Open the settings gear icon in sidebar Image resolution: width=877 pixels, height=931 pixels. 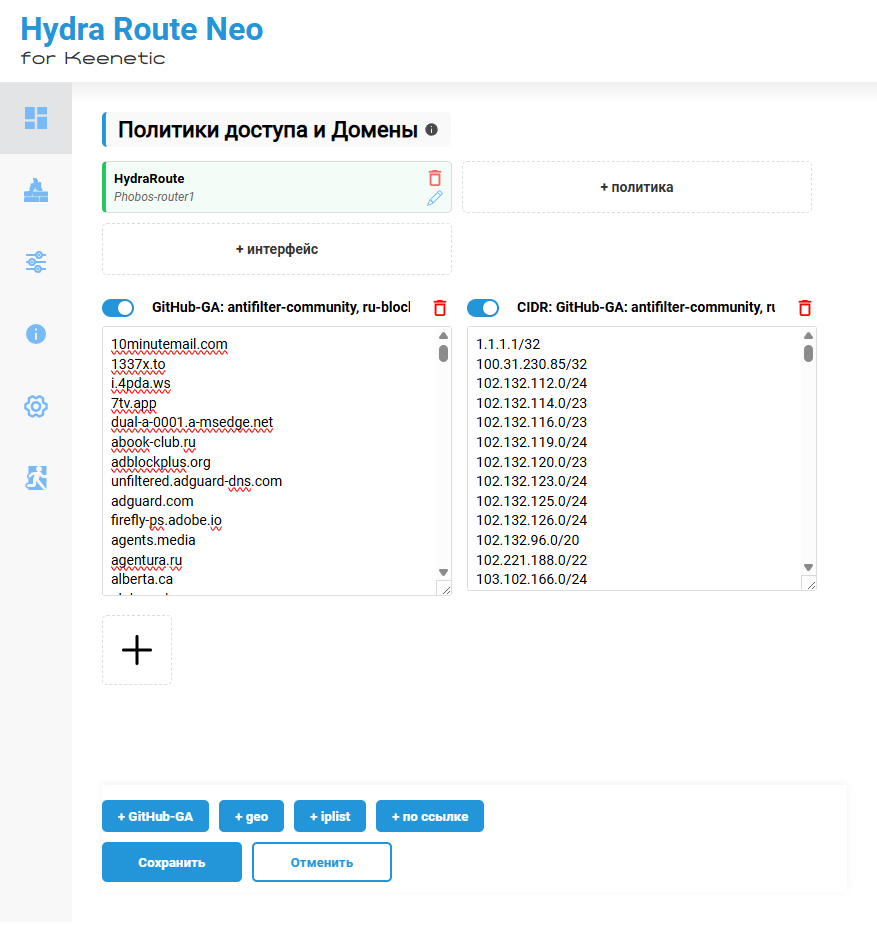[36, 406]
